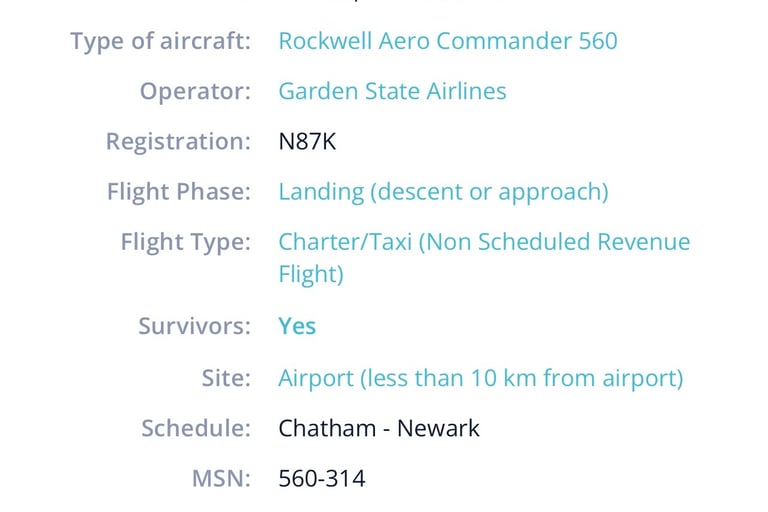Select the N87K registration value

[307, 142]
